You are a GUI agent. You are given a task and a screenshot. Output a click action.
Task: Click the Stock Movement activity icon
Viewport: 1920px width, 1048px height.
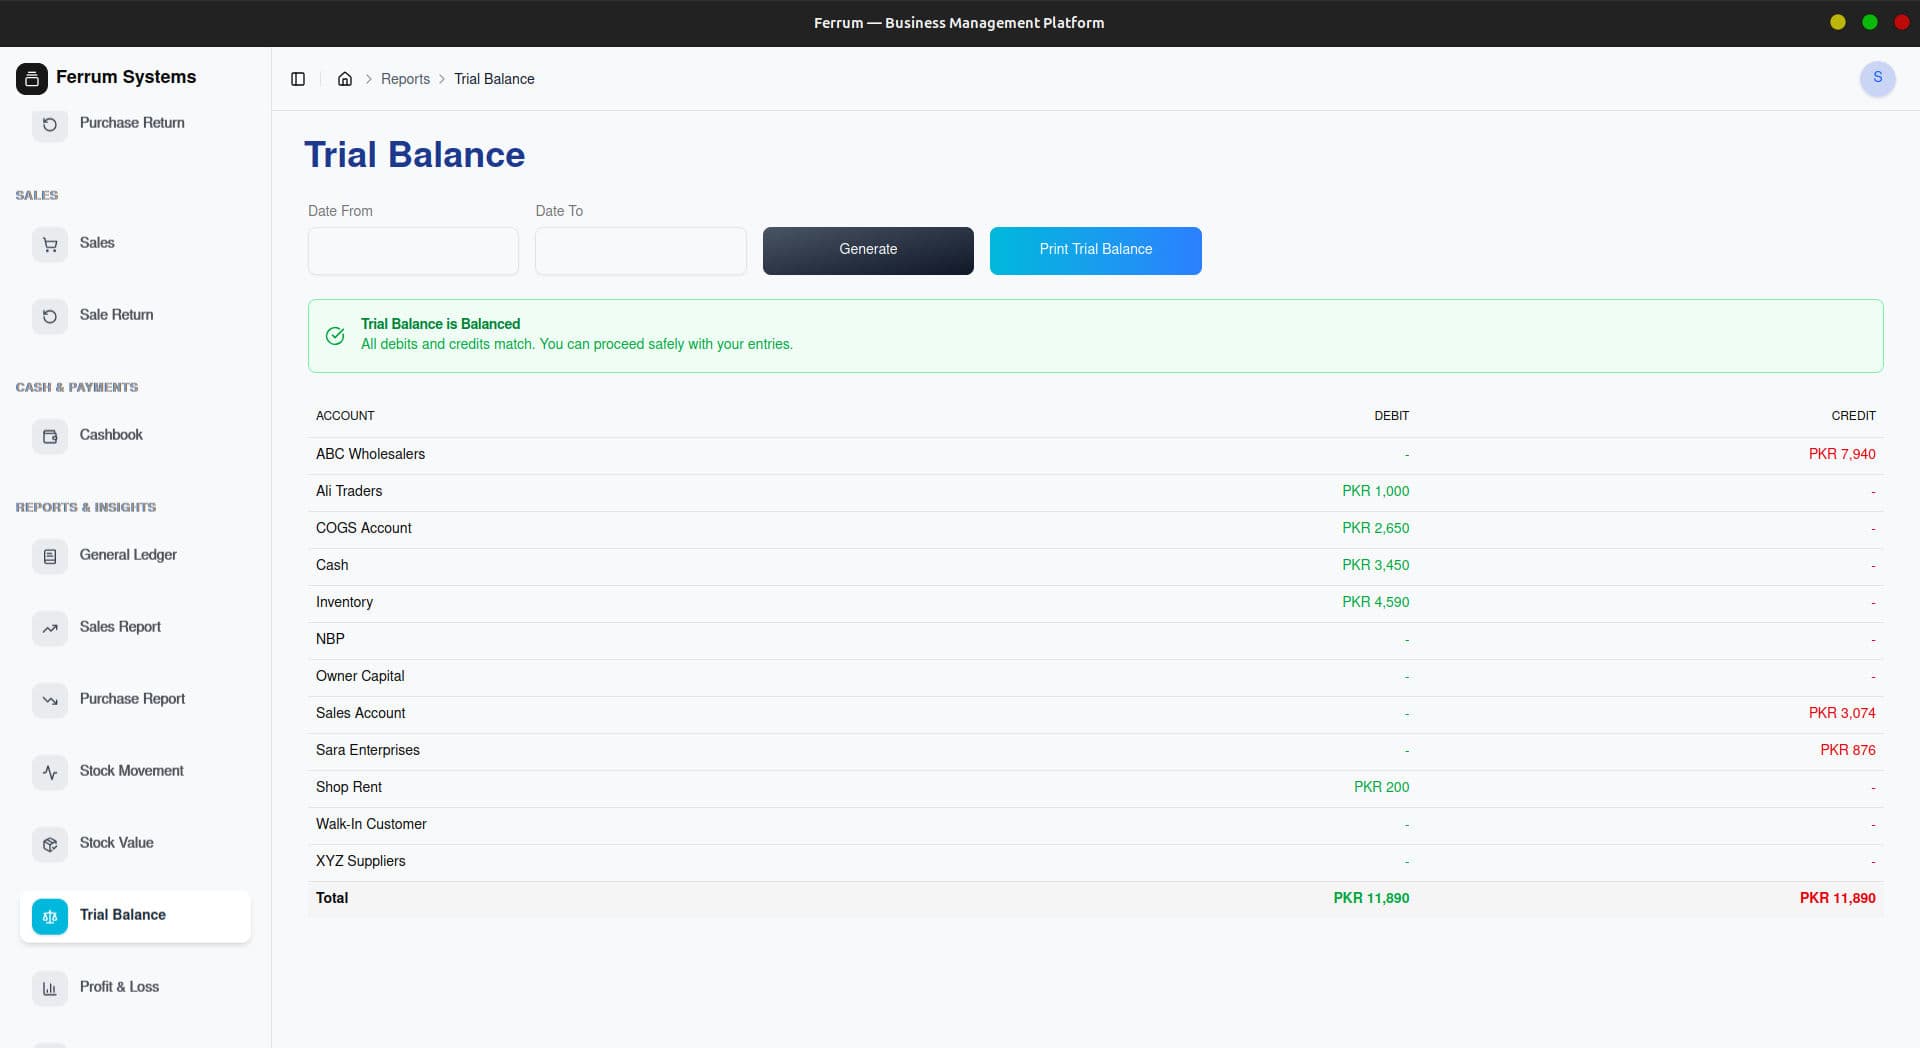click(50, 772)
